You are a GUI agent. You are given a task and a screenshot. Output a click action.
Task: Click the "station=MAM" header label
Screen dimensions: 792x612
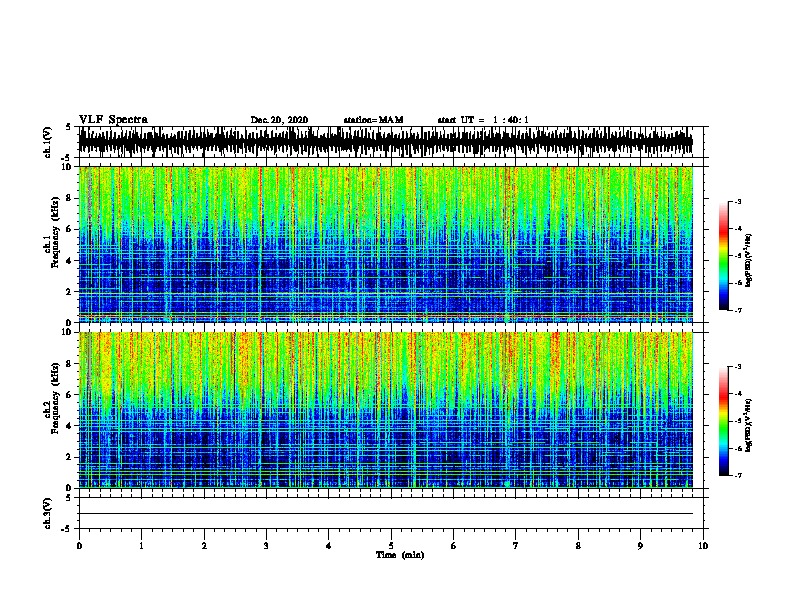pyautogui.click(x=373, y=120)
